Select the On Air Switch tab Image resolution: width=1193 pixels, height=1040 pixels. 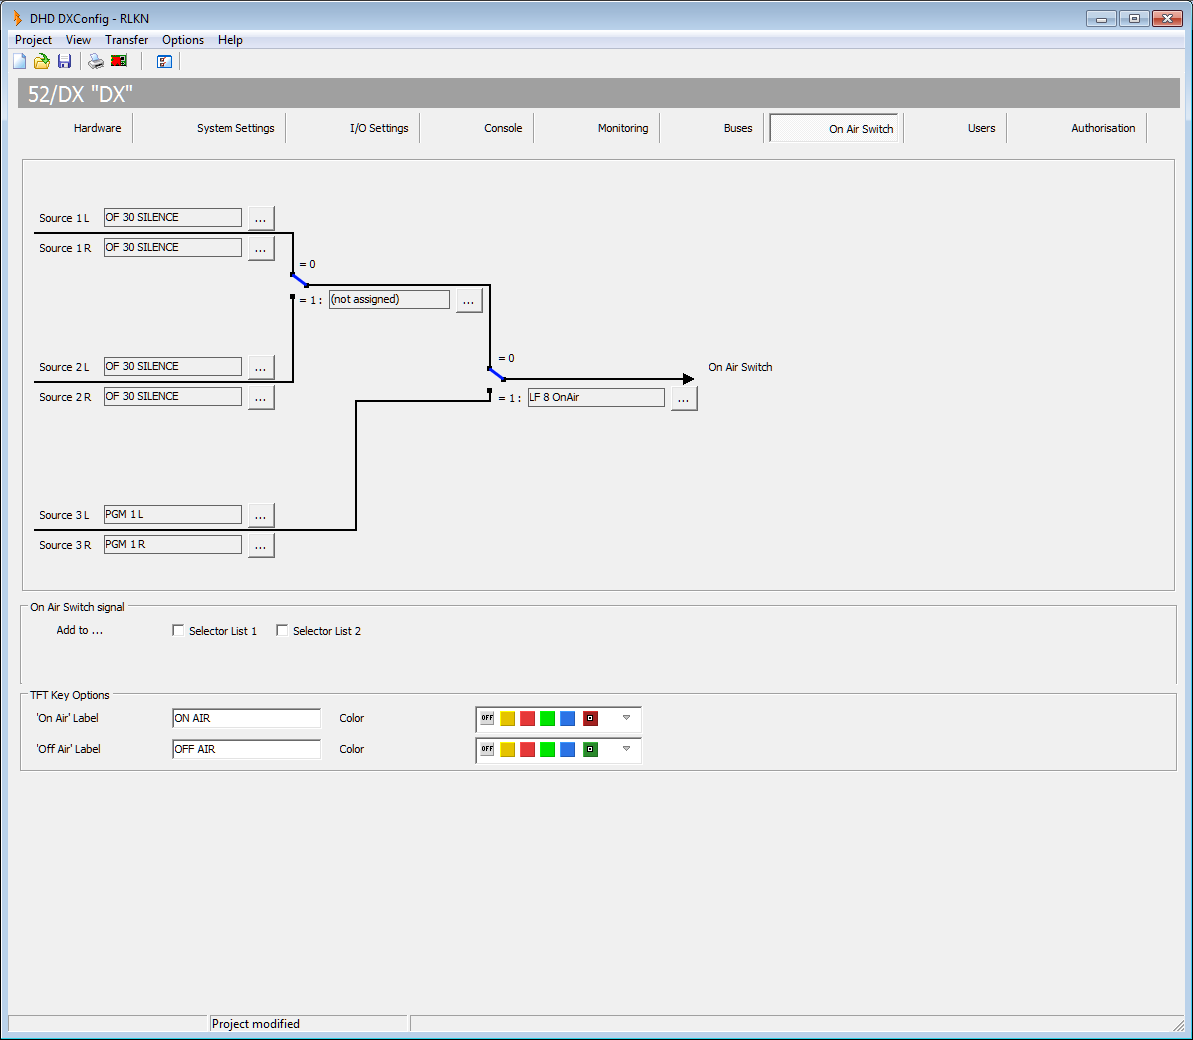point(834,128)
